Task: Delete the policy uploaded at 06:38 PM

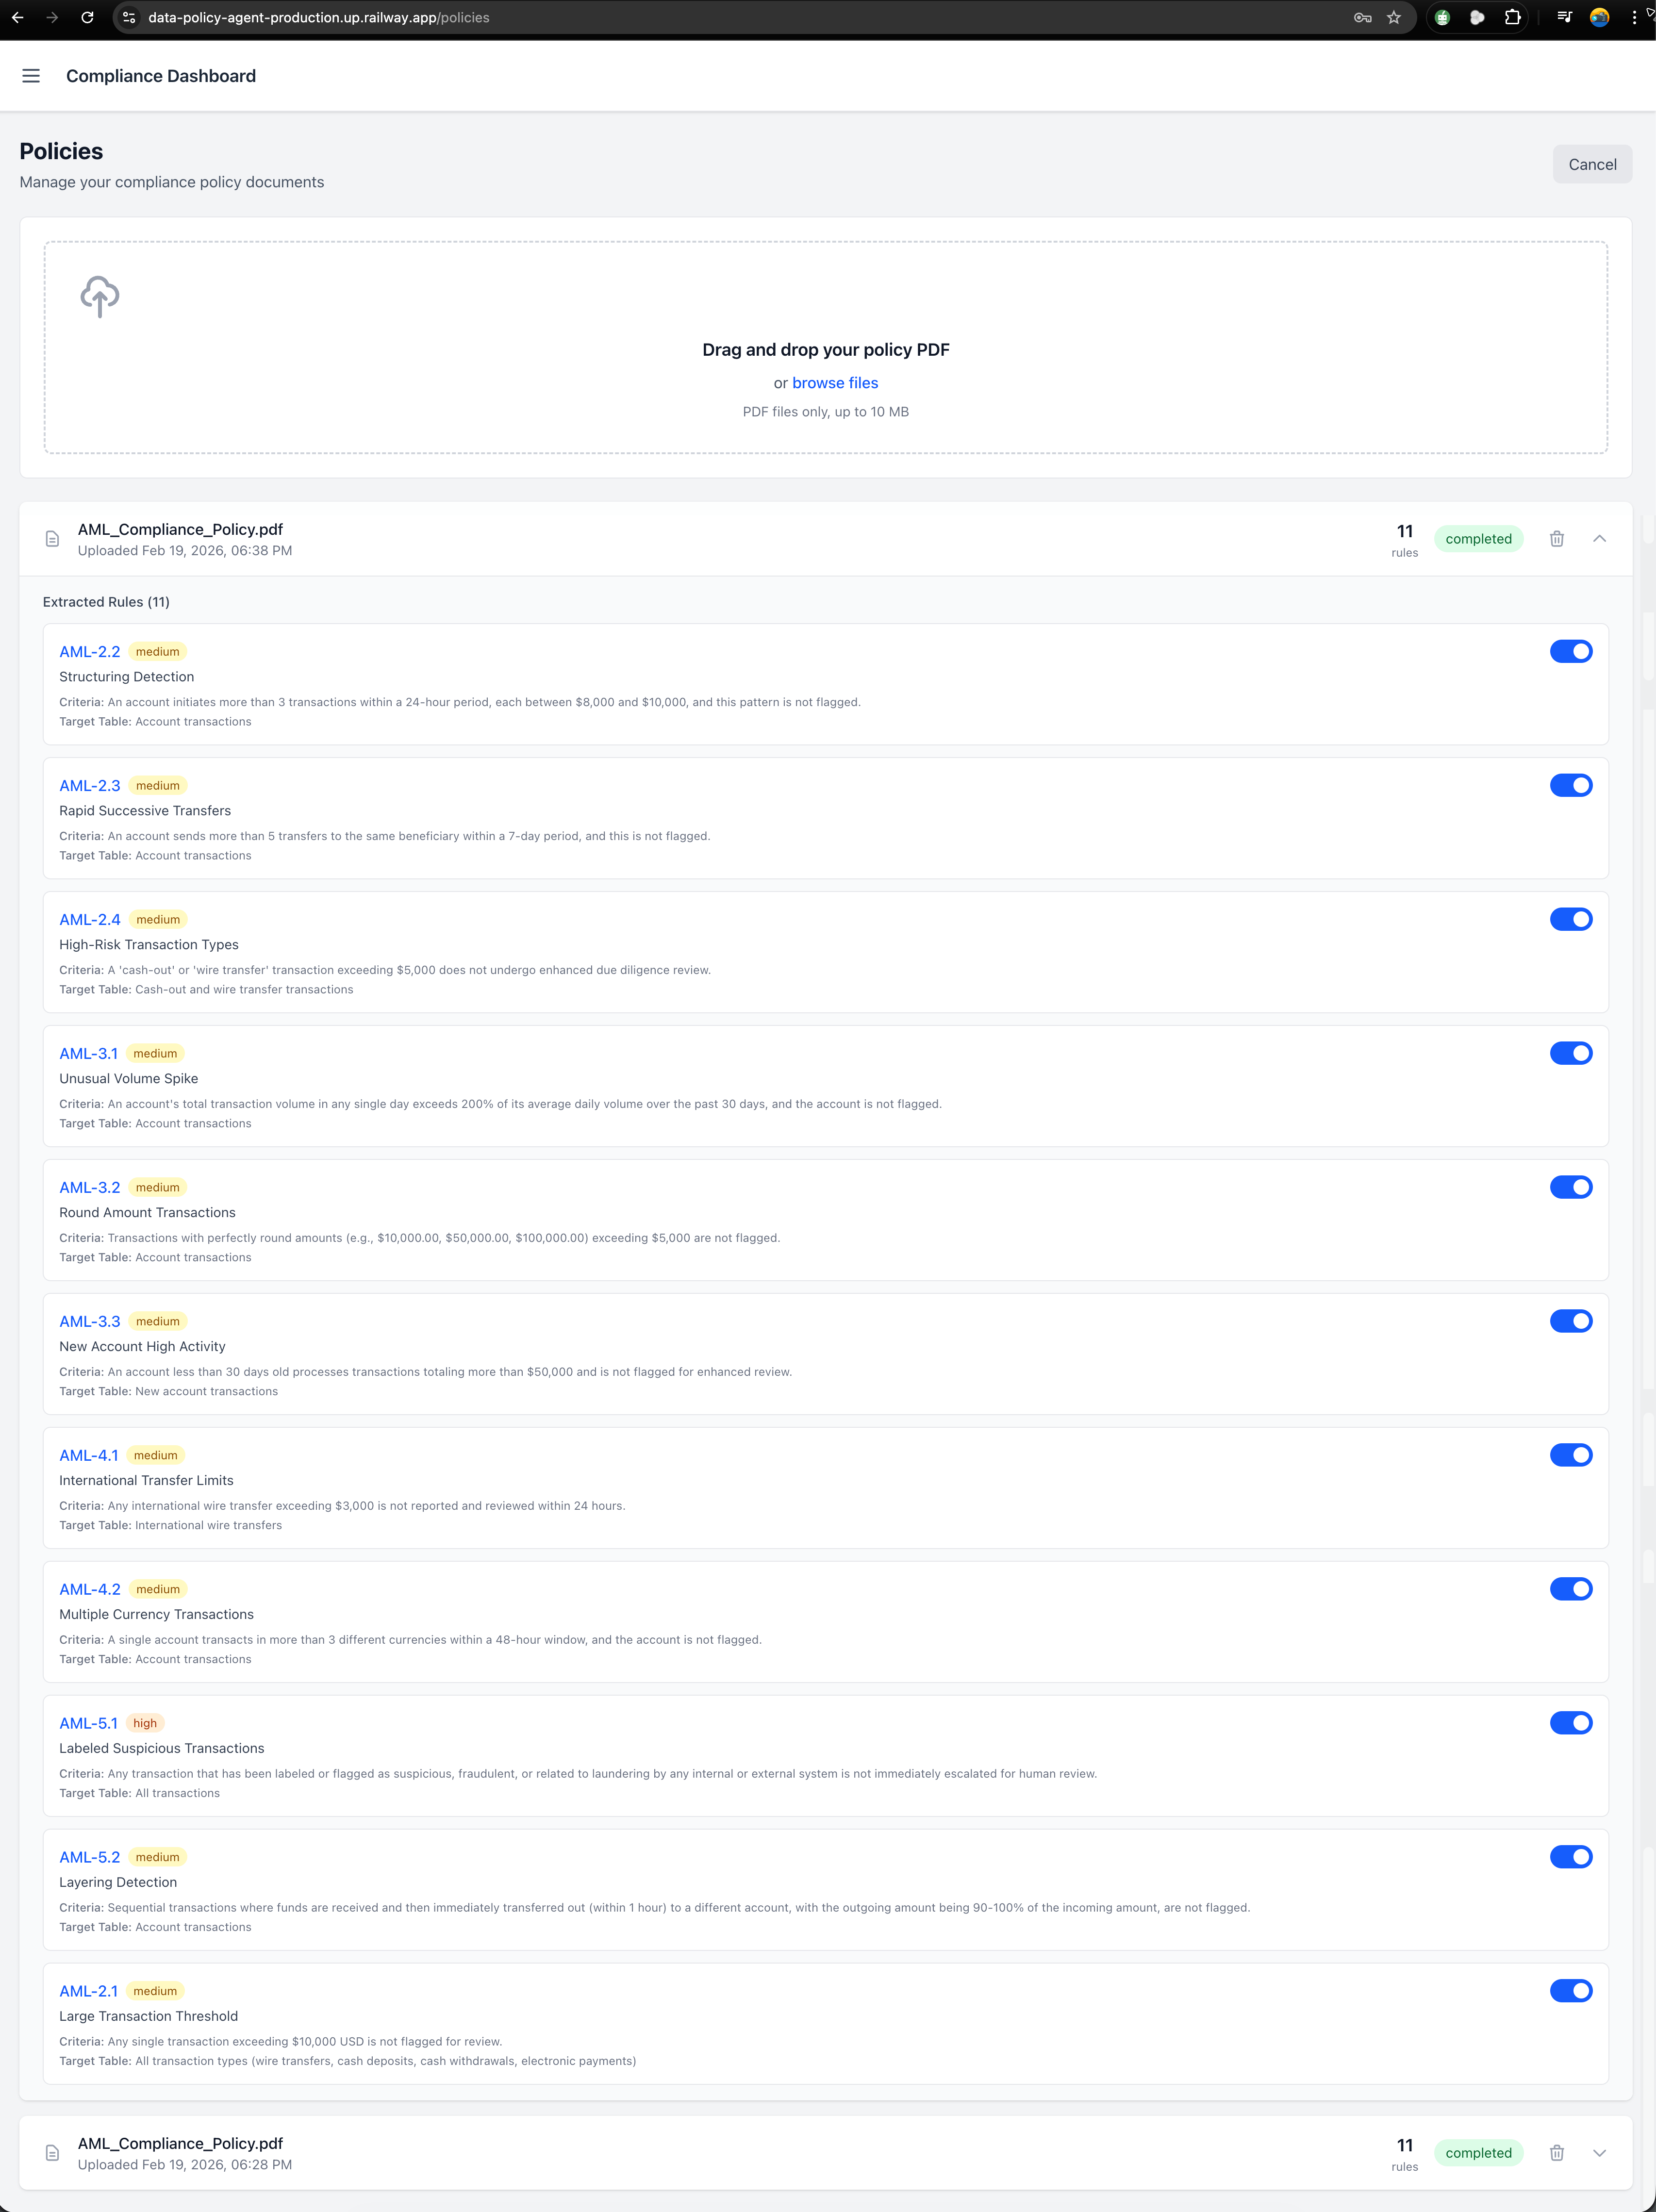Action: point(1557,539)
